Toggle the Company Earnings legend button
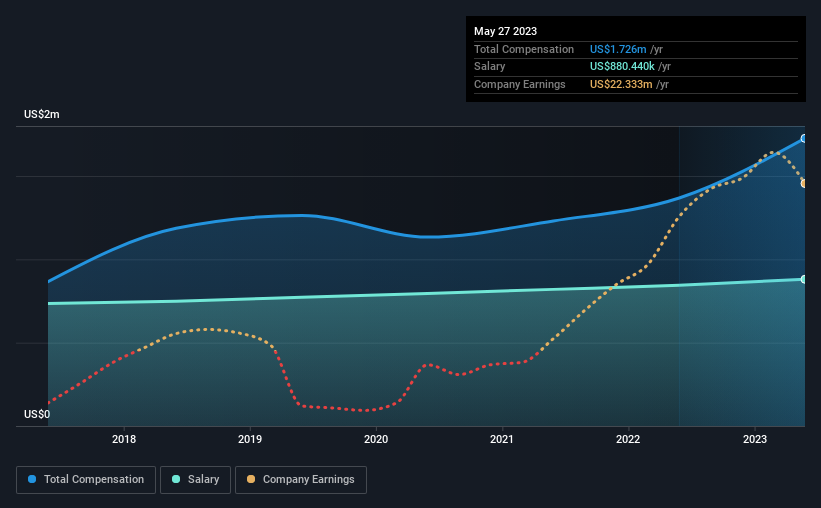 tap(301, 480)
